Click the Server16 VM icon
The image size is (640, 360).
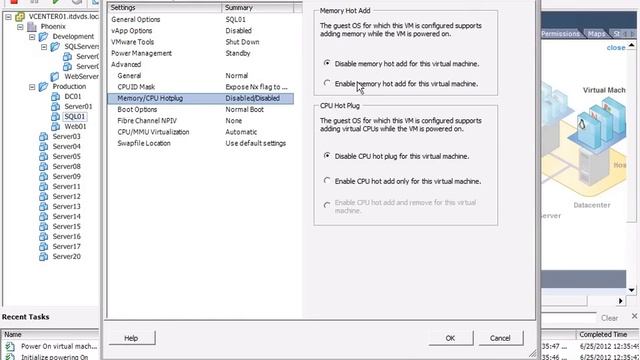(x=43, y=237)
